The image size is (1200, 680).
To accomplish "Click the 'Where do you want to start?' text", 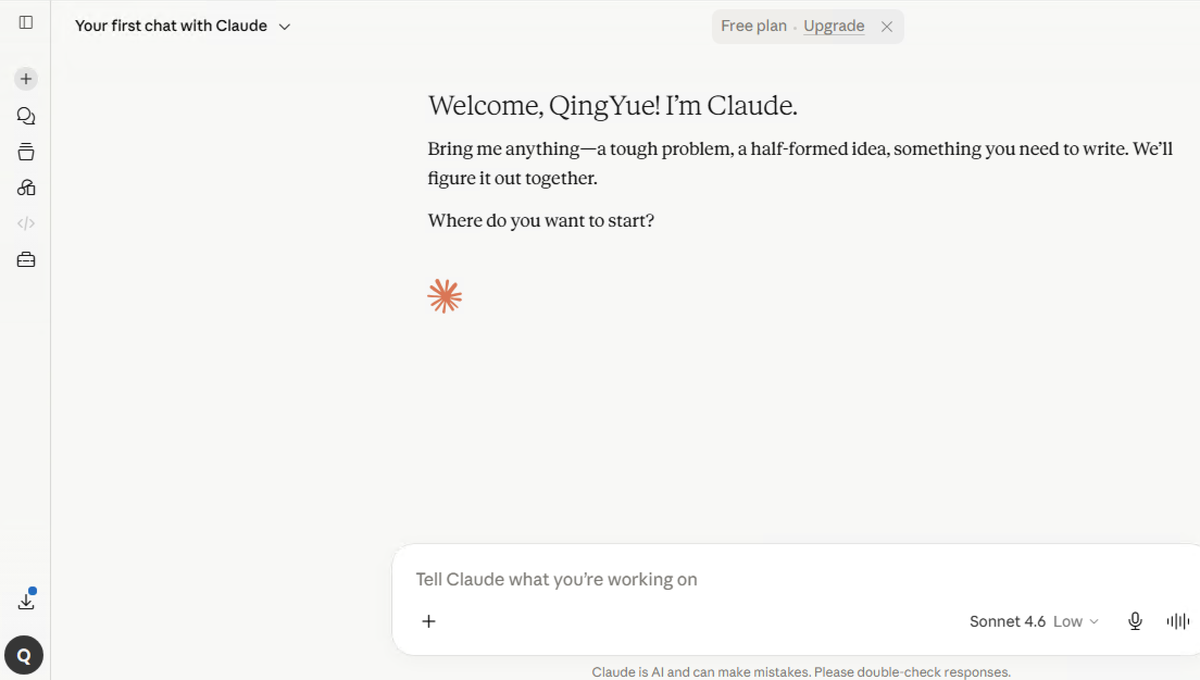I will tap(541, 220).
